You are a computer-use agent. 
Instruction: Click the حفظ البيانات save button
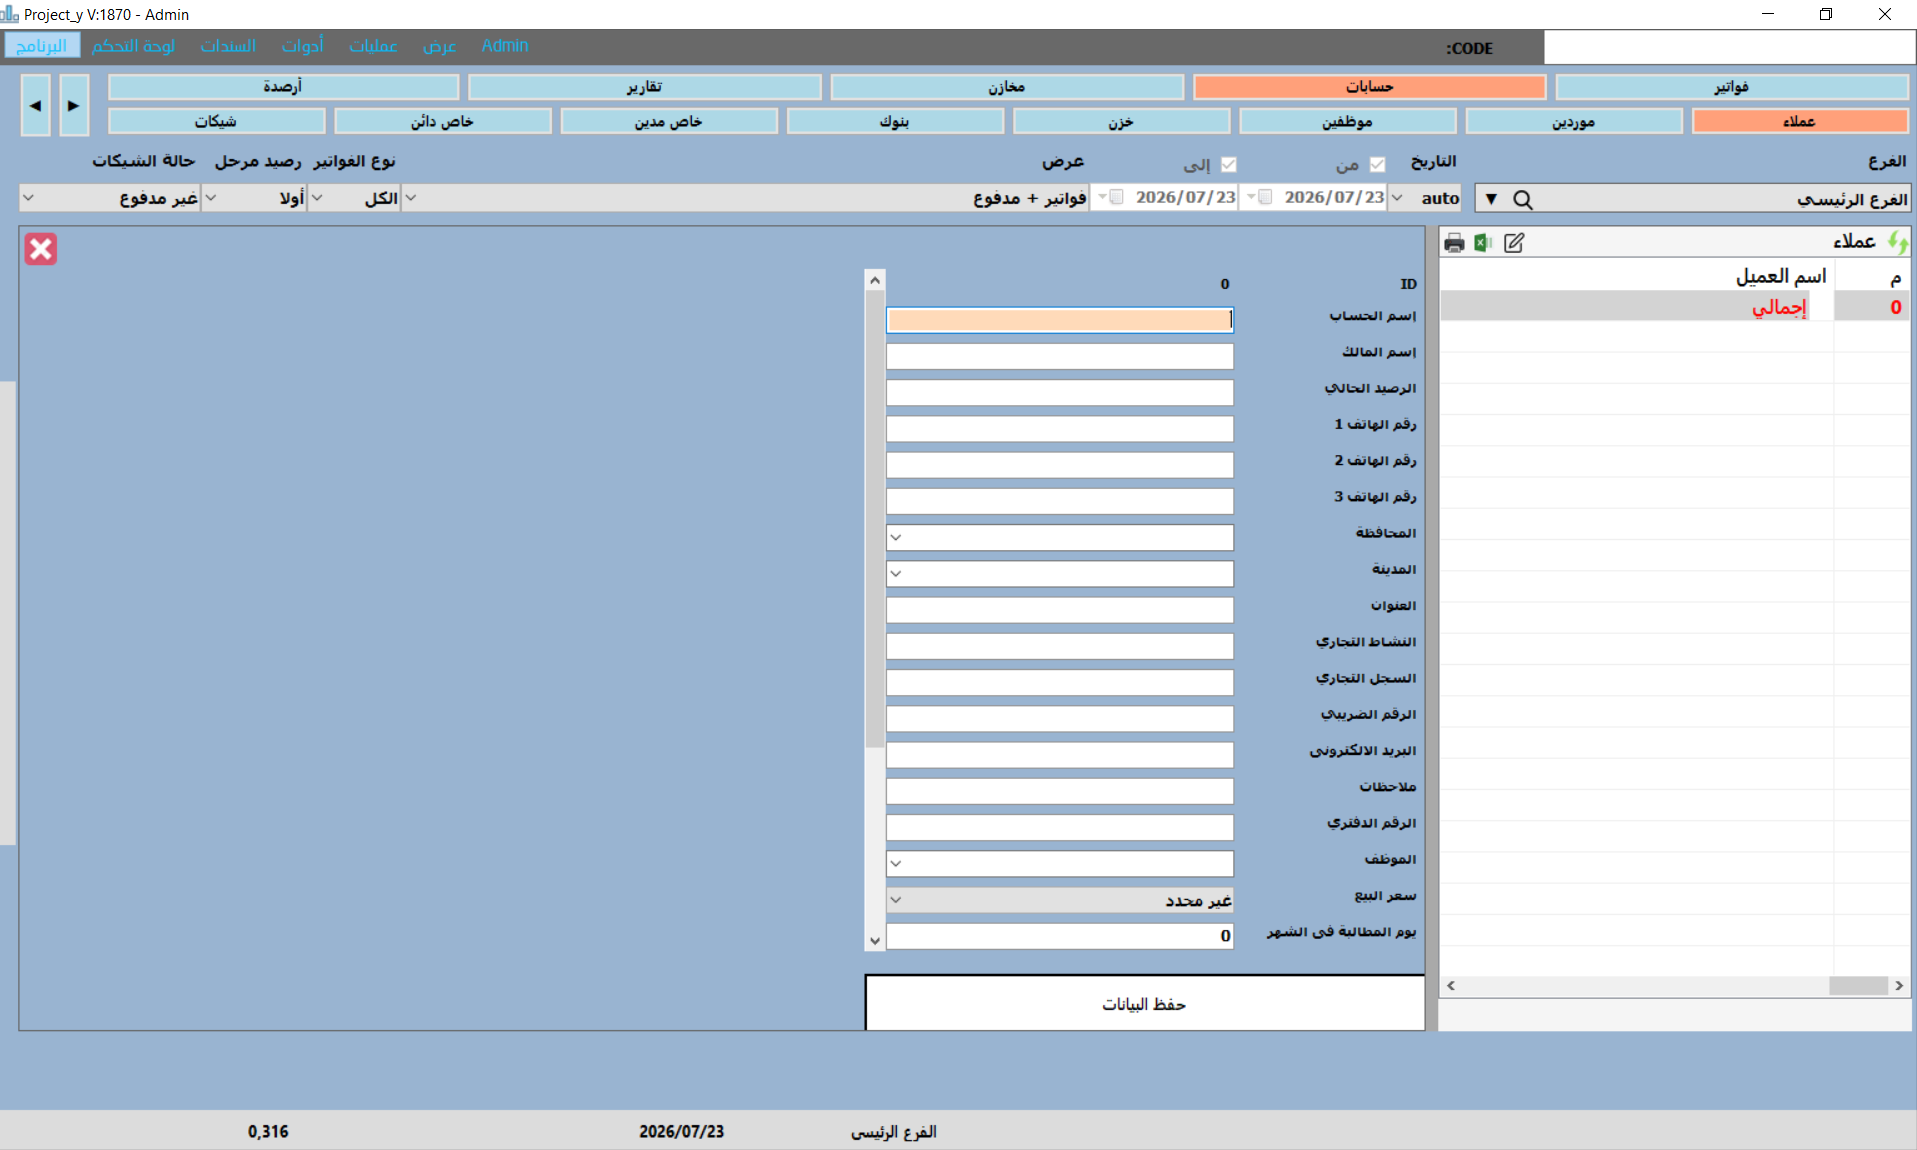point(1145,1004)
